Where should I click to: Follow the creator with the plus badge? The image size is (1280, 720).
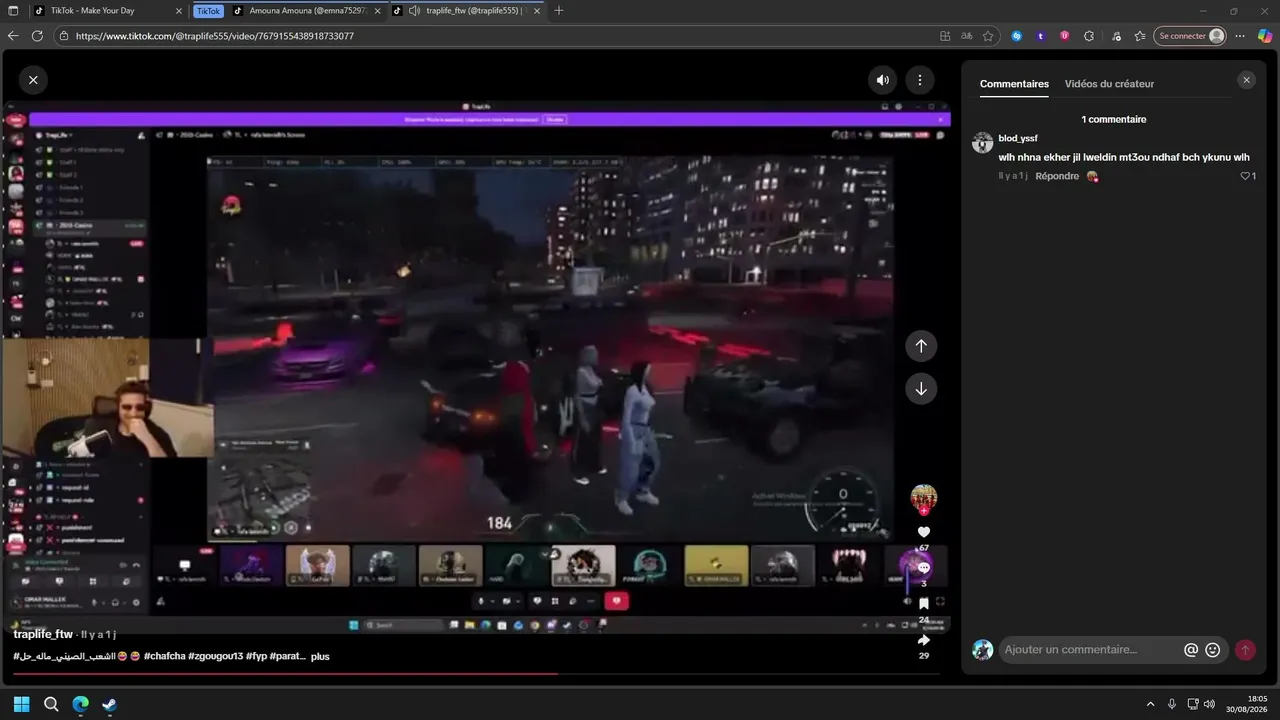coord(924,512)
